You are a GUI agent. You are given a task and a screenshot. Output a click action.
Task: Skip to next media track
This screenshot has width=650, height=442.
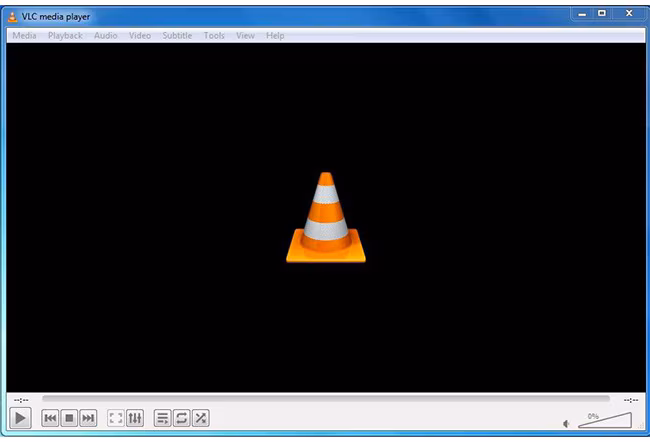(x=88, y=418)
